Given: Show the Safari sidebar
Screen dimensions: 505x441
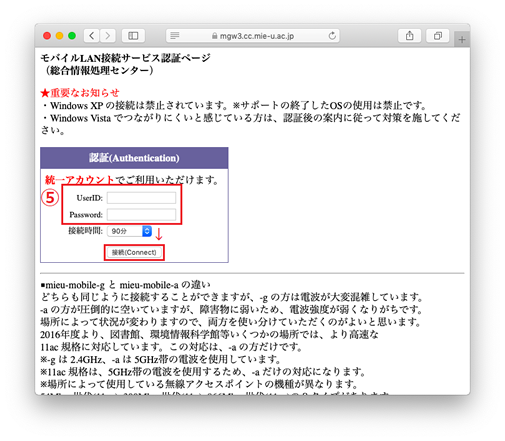Looking at the screenshot, I should coord(133,36).
